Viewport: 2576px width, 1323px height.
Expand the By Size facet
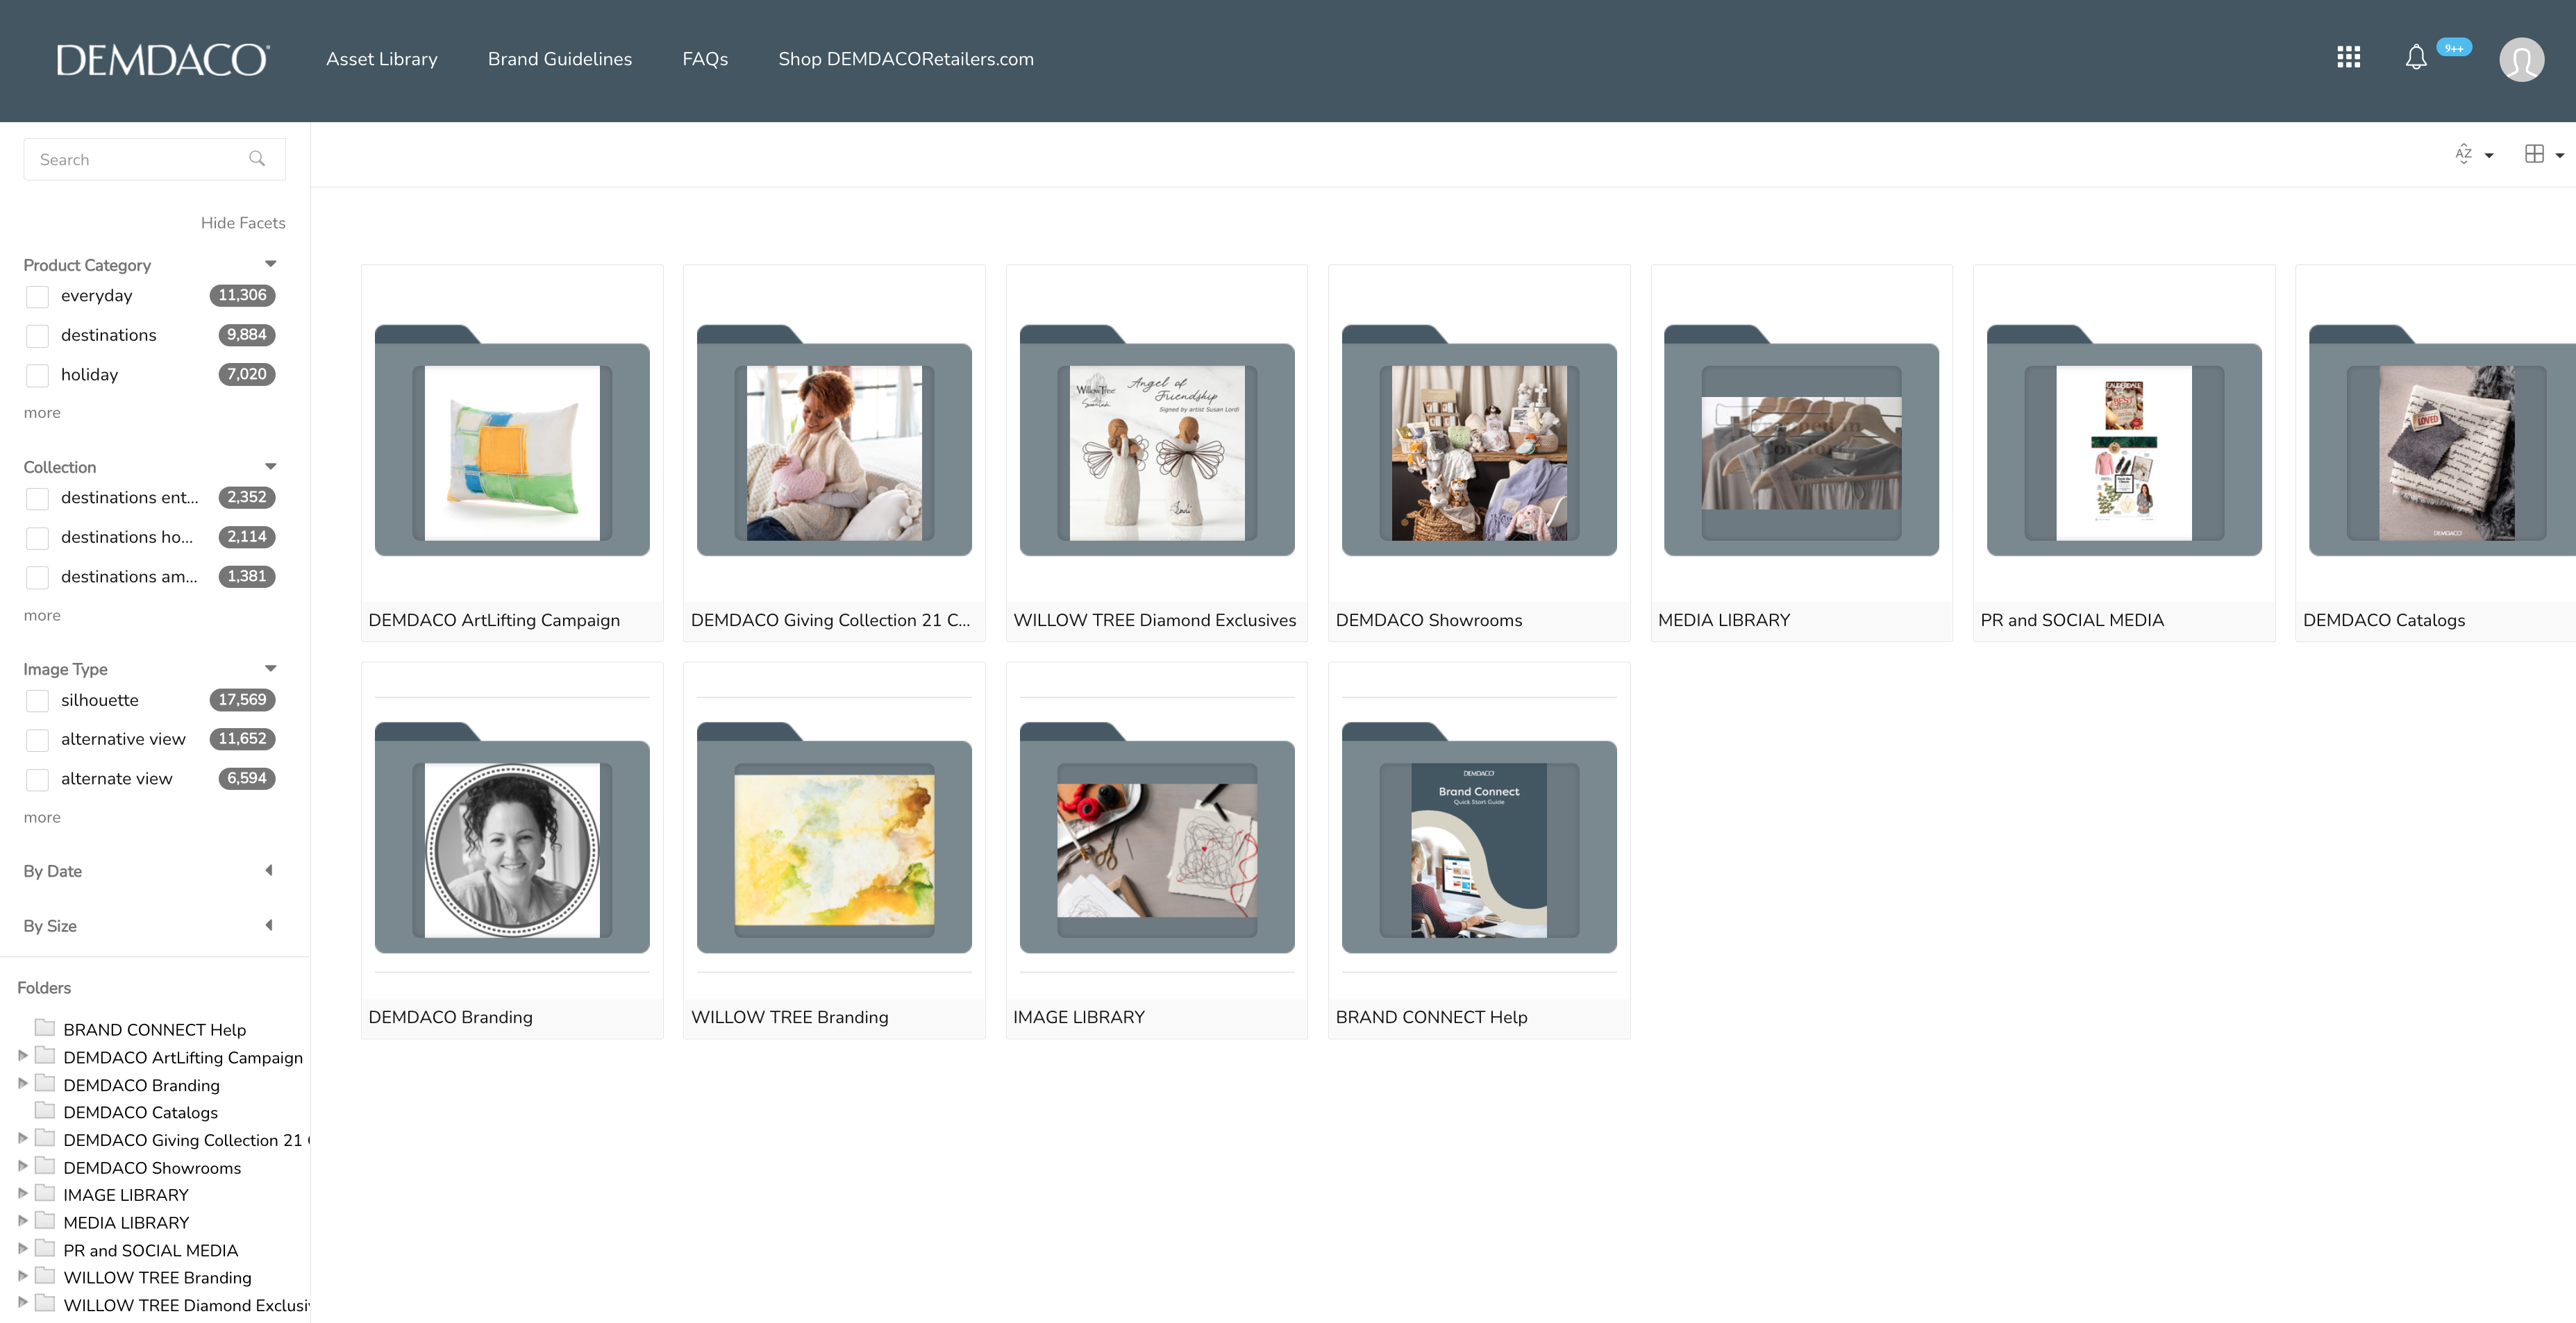point(269,925)
